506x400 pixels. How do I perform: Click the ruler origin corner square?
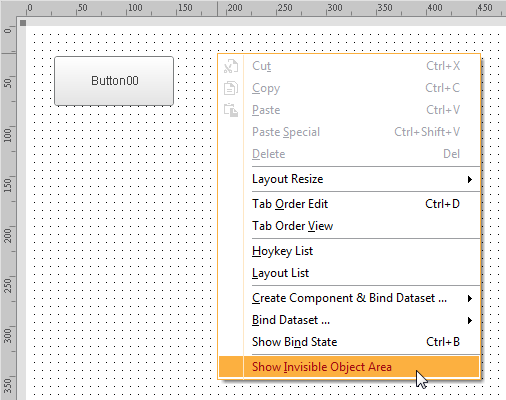[23, 23]
